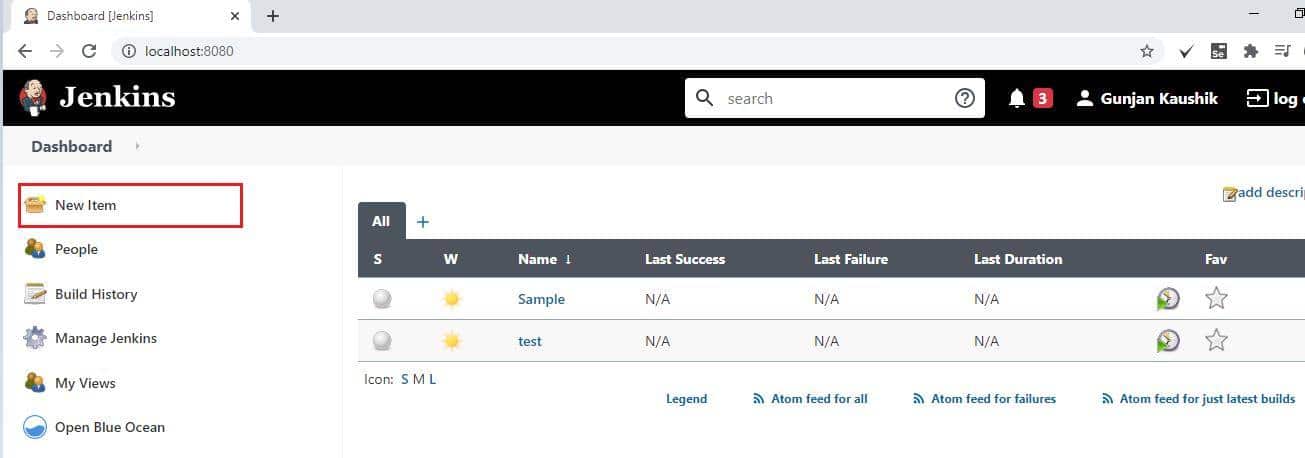Click the sunny weather icon for test
Viewport: 1305px width, 458px height.
(451, 341)
